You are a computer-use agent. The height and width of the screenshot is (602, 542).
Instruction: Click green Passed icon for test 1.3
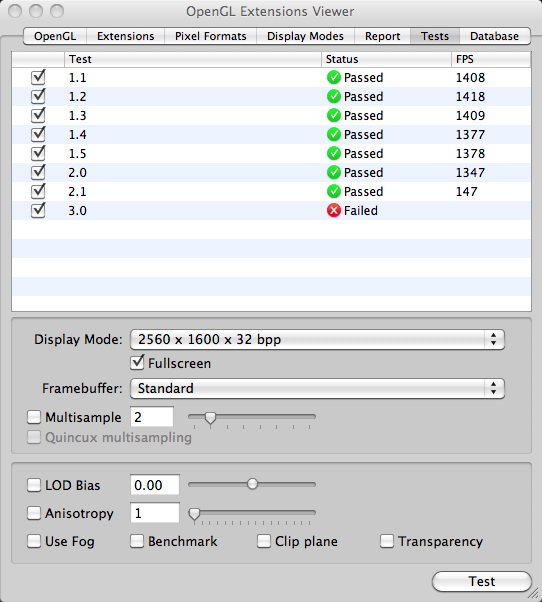pyautogui.click(x=334, y=115)
